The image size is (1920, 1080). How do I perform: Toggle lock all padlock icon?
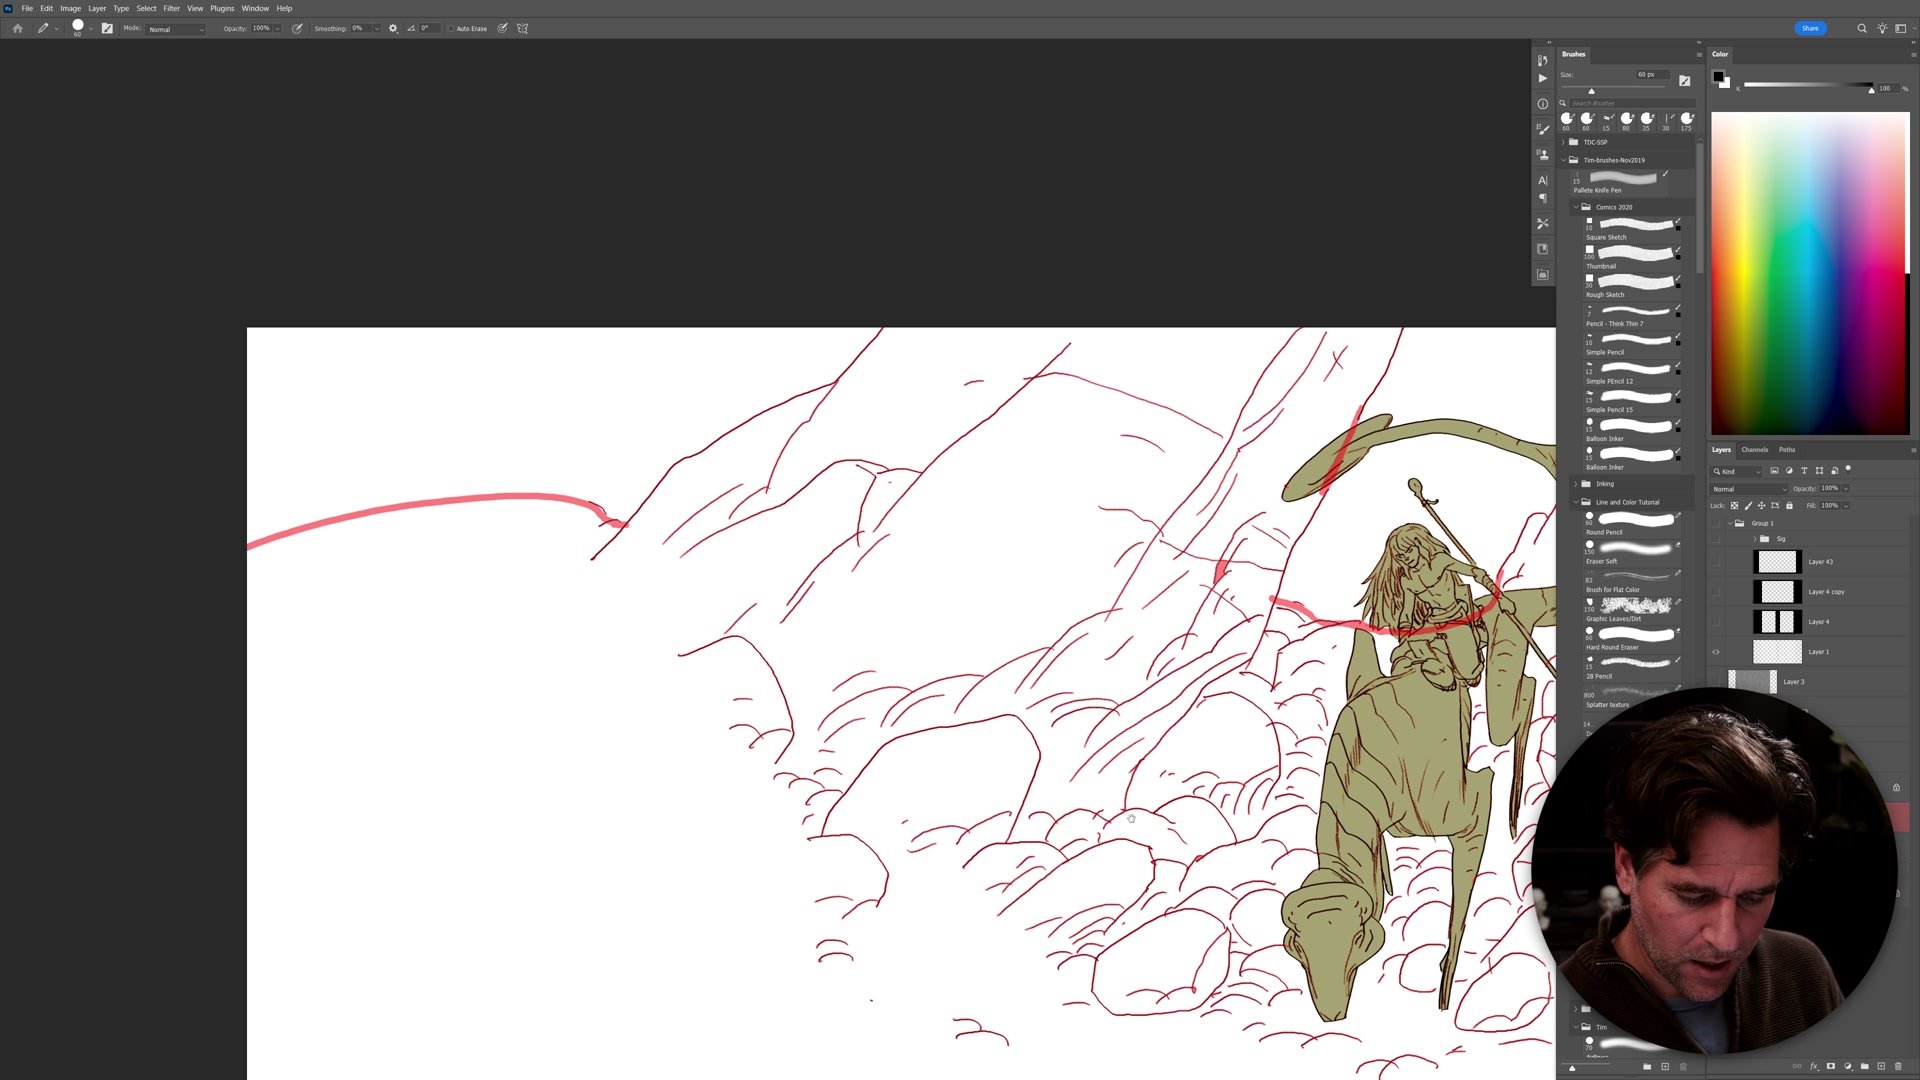(x=1789, y=506)
